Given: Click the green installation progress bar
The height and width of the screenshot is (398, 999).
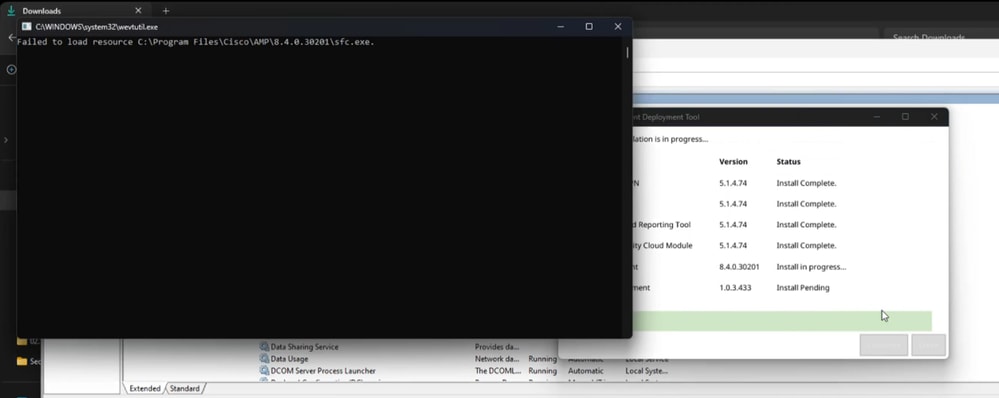Looking at the screenshot, I should (x=782, y=321).
